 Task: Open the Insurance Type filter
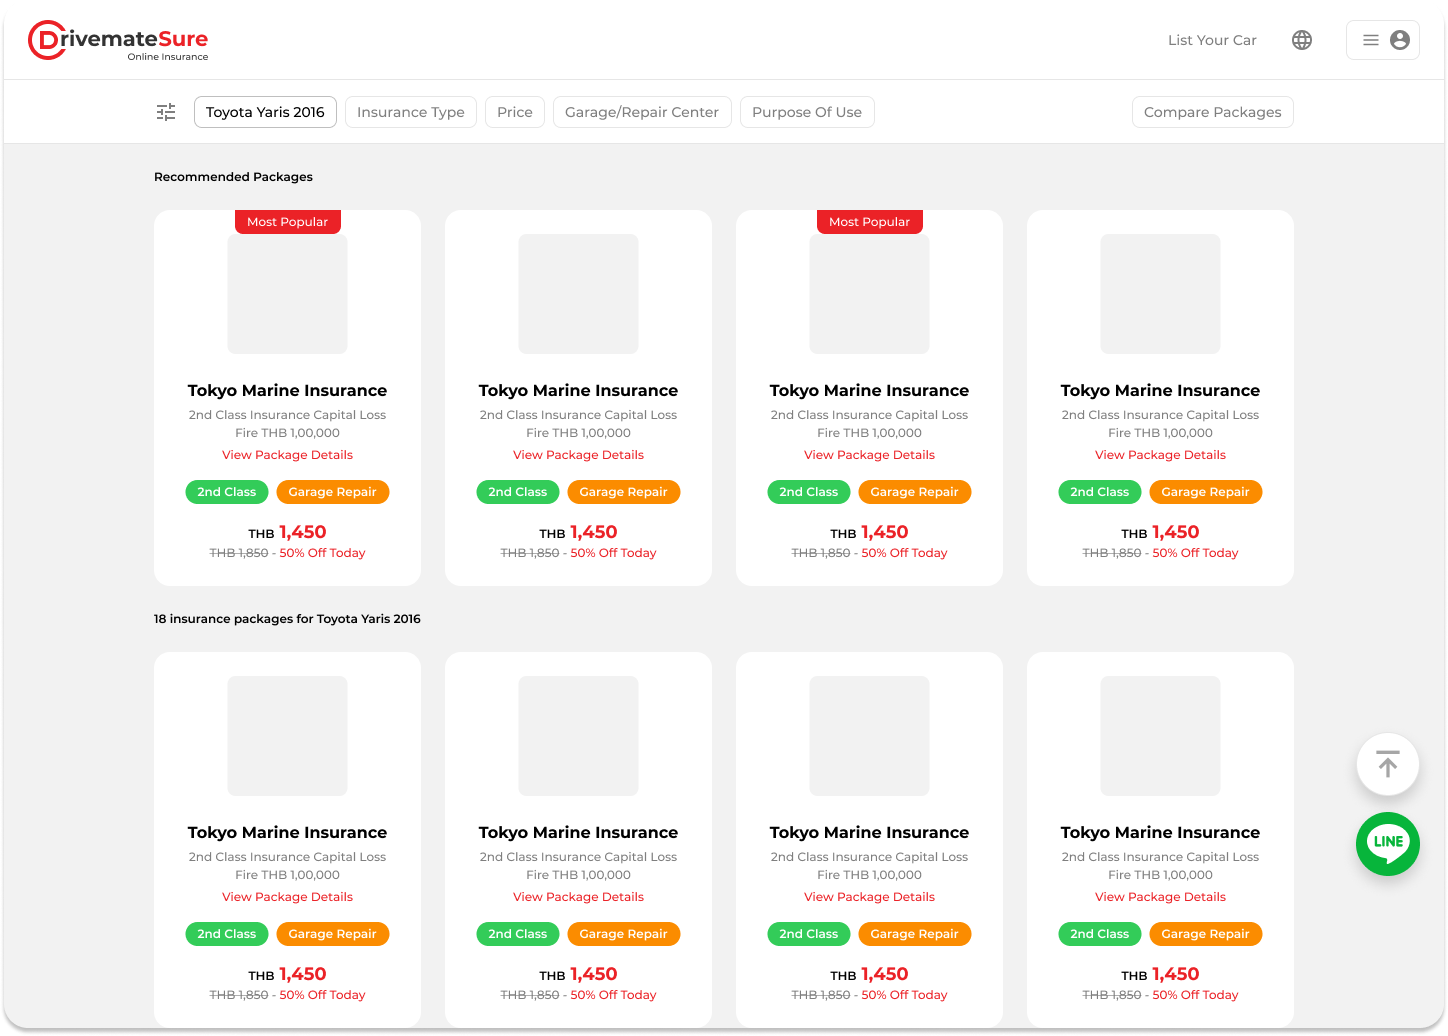(411, 112)
